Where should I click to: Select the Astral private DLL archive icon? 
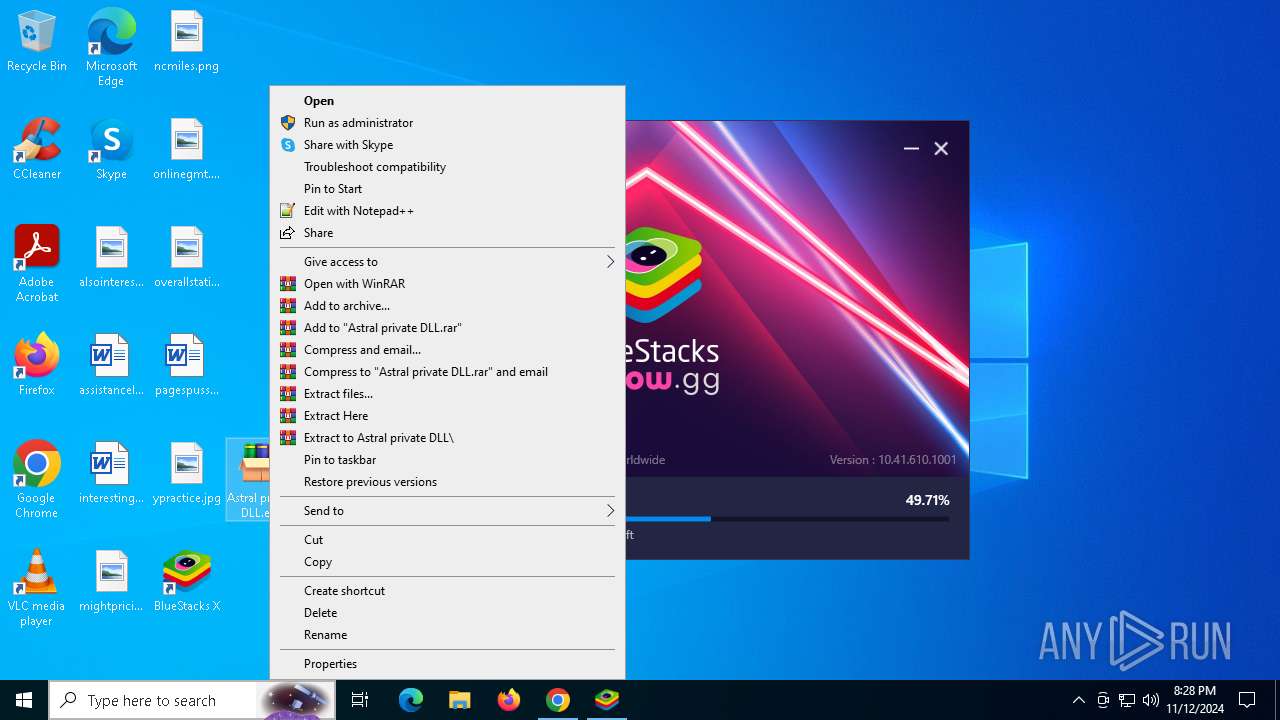point(250,480)
